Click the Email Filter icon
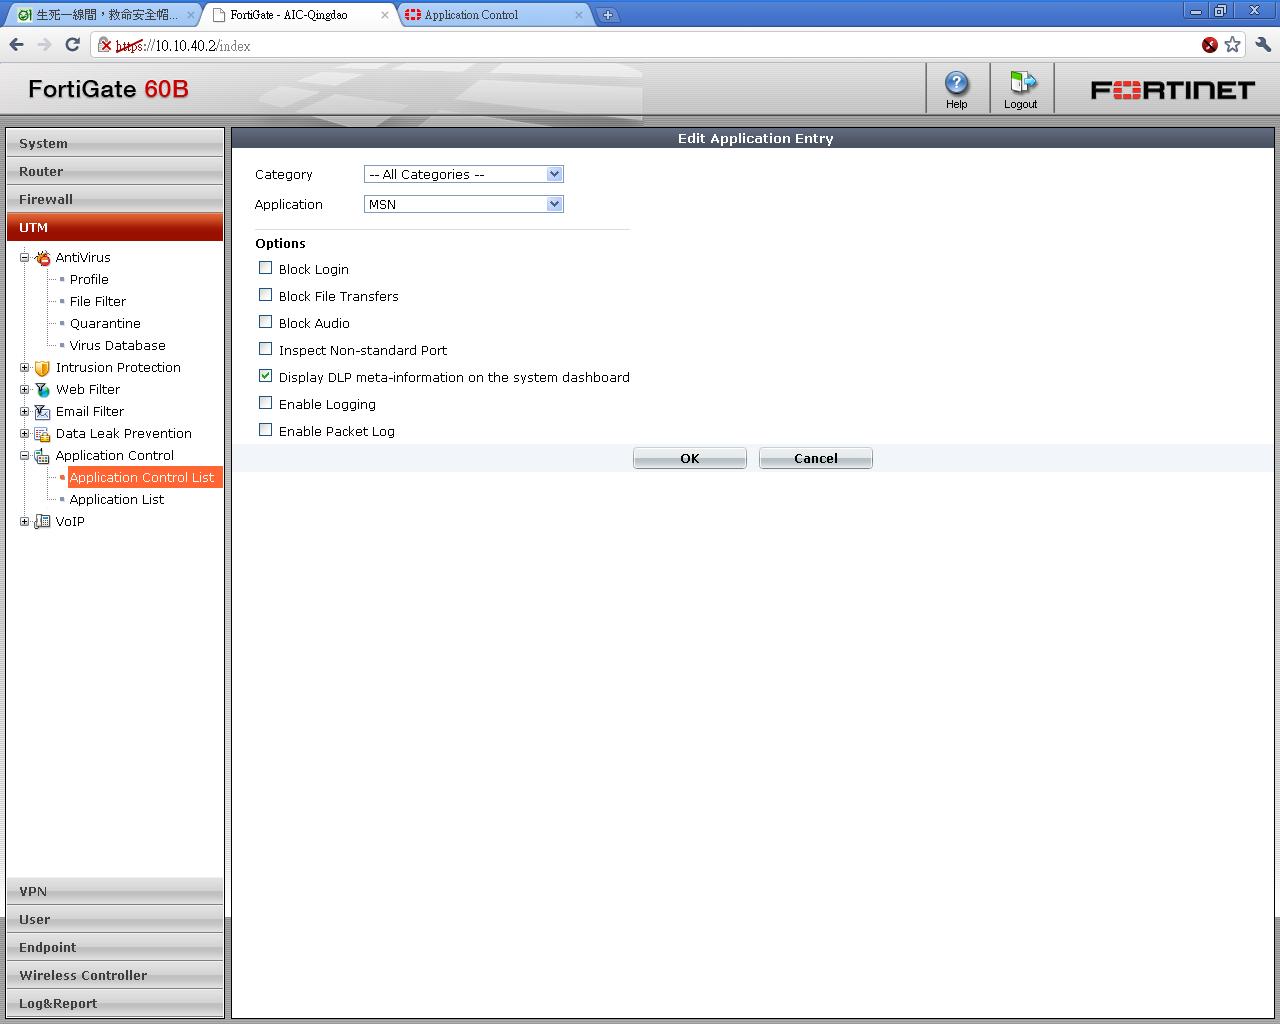Image resolution: width=1280 pixels, height=1024 pixels. pyautogui.click(x=42, y=412)
